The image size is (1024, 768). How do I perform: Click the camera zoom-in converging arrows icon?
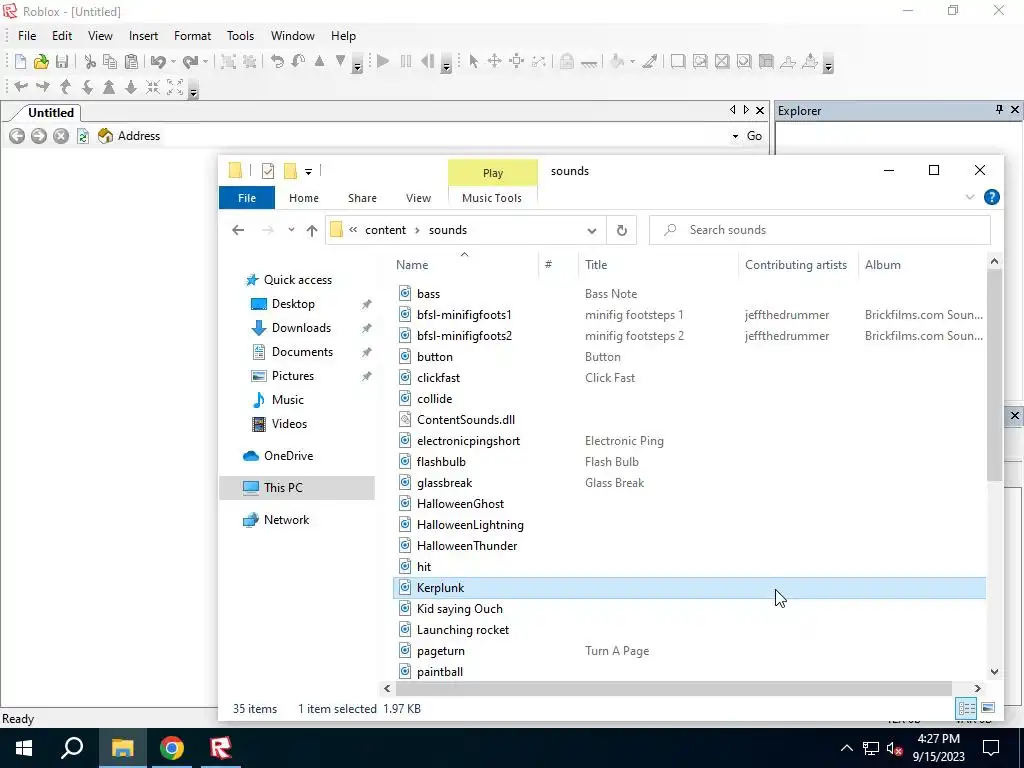(x=153, y=87)
